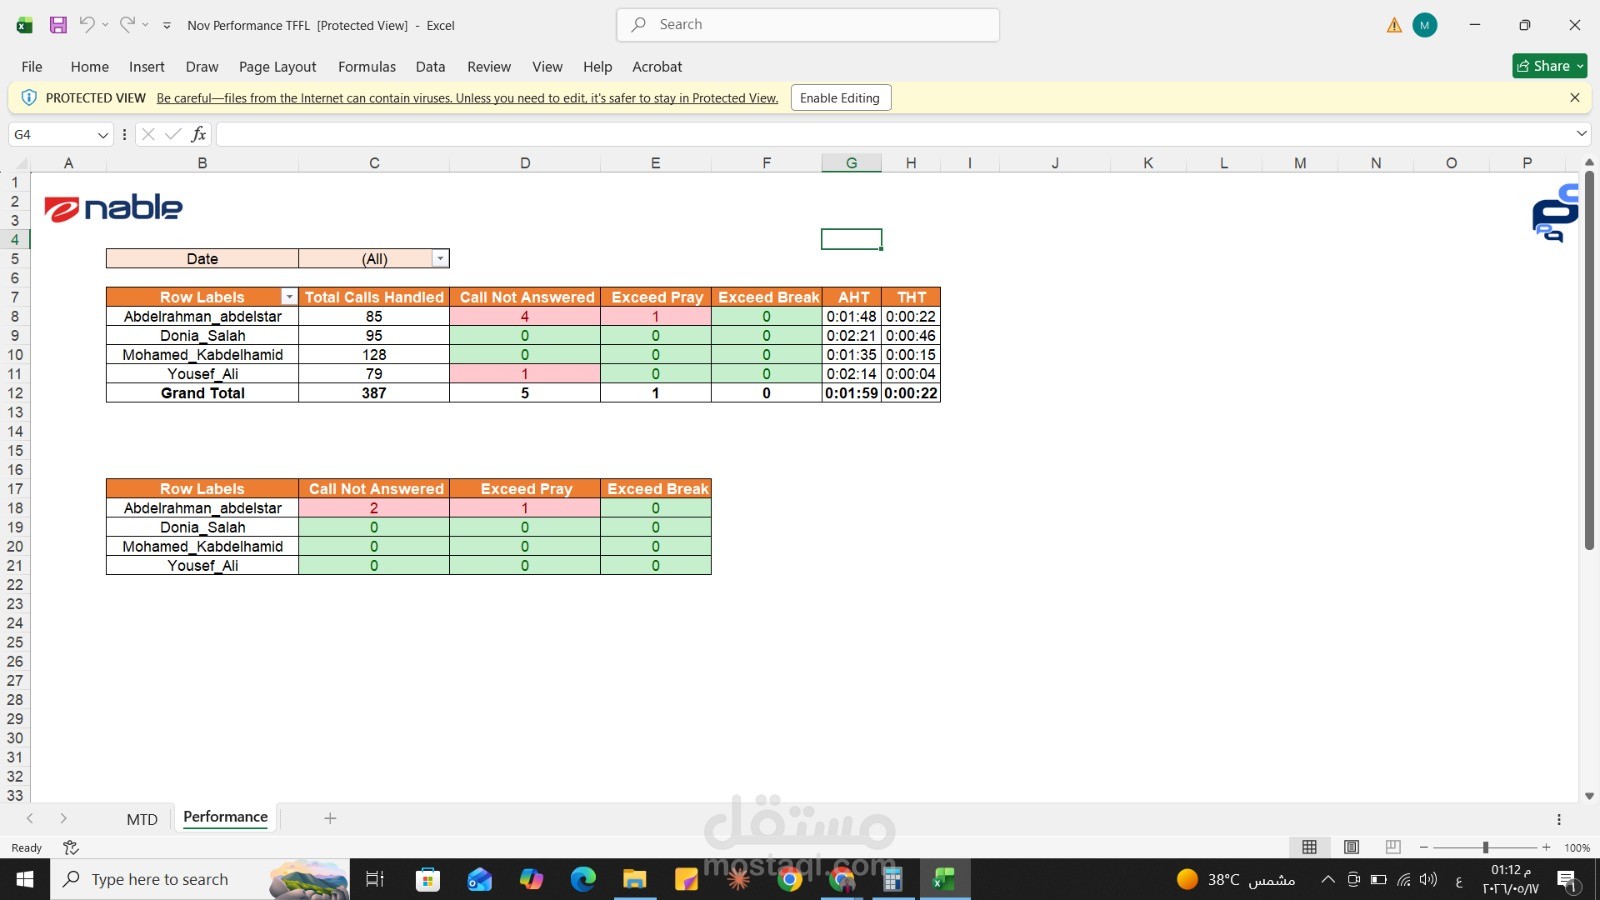1600x900 pixels.
Task: Open Microsoft Store from the taskbar
Action: tap(428, 879)
